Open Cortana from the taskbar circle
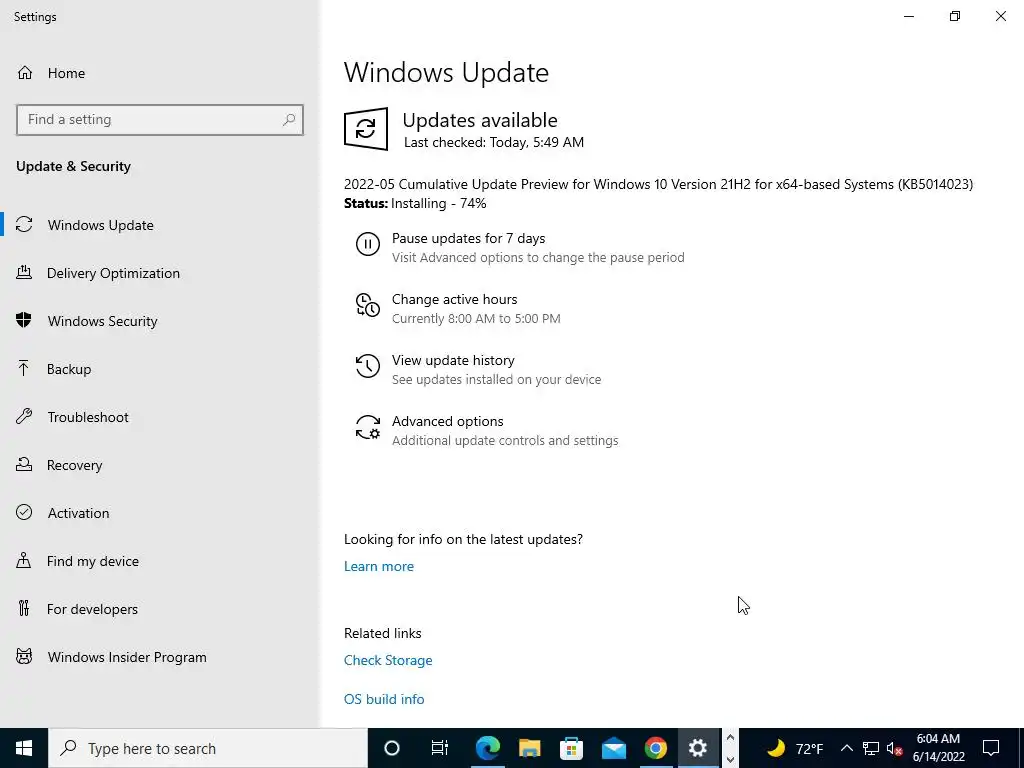The width and height of the screenshot is (1024, 768). click(x=392, y=748)
